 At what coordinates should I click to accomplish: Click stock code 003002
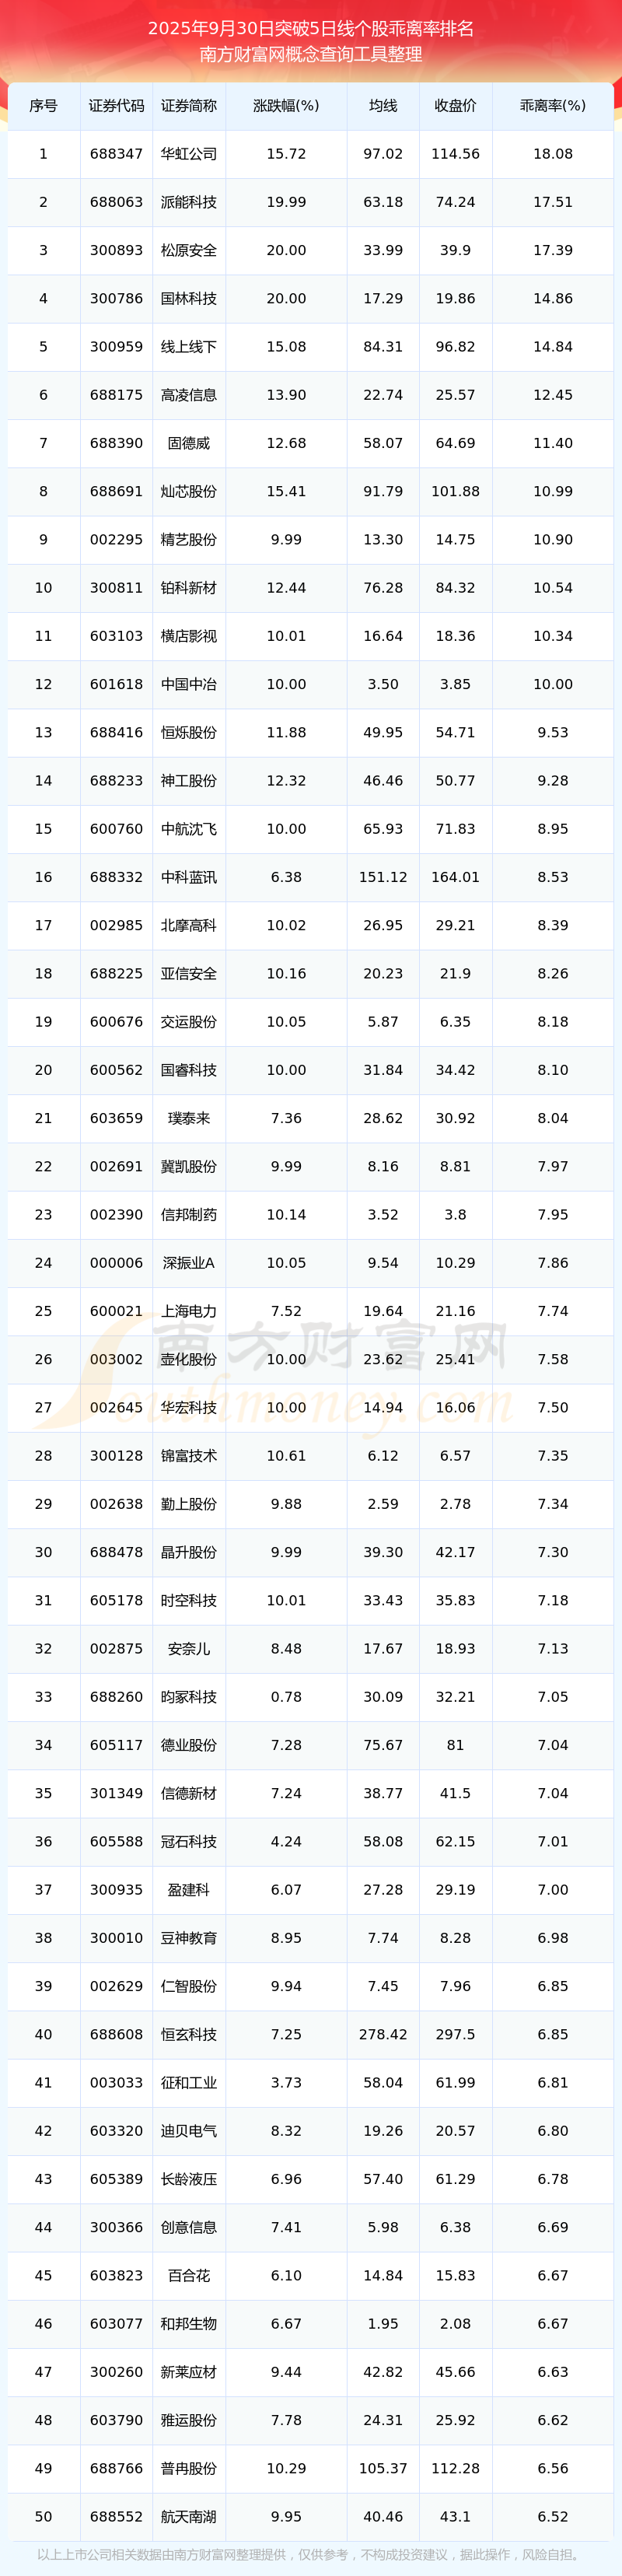click(116, 1360)
